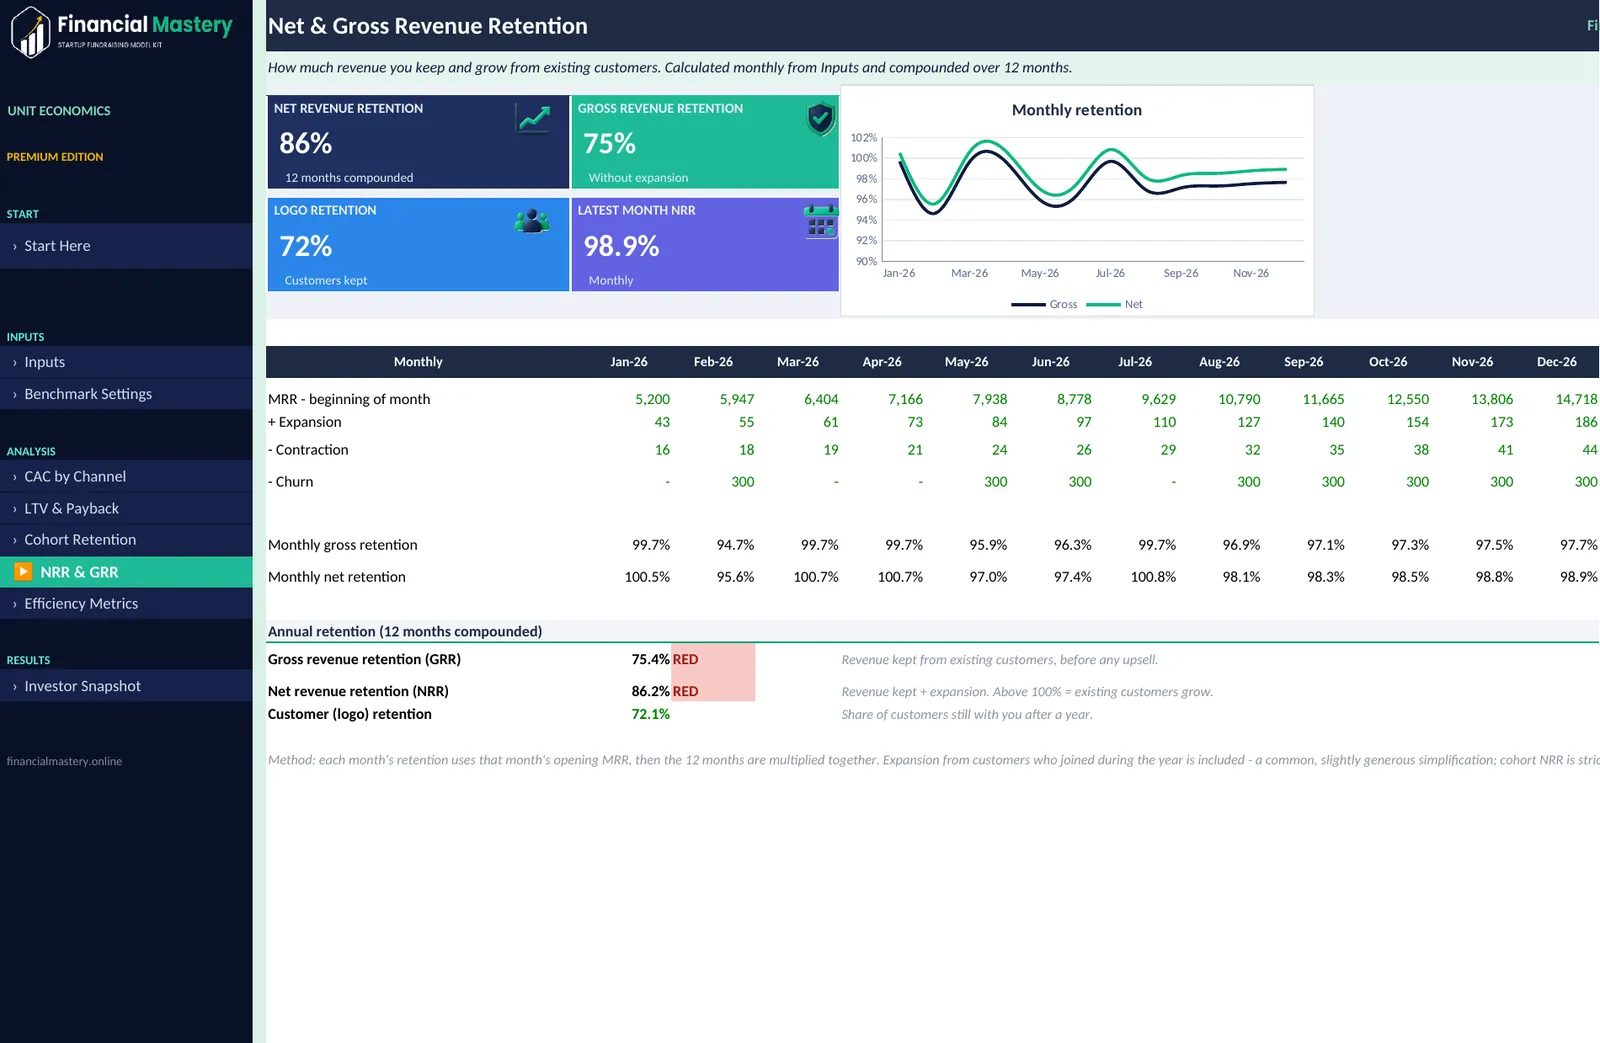Click the chevron before Benchmark Settings
The width and height of the screenshot is (1600, 1043).
pyautogui.click(x=14, y=395)
